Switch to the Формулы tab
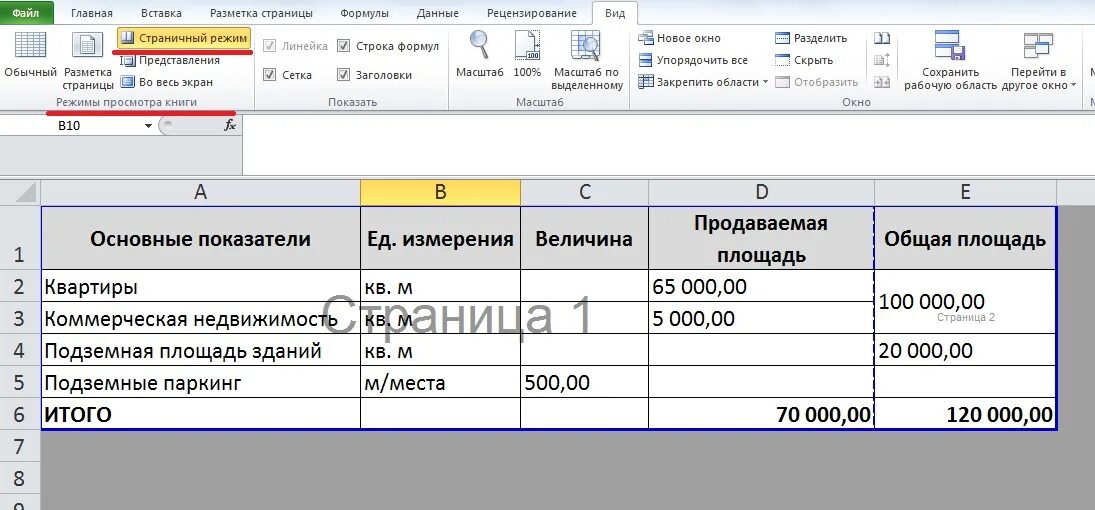The height and width of the screenshot is (510, 1095). tap(365, 13)
